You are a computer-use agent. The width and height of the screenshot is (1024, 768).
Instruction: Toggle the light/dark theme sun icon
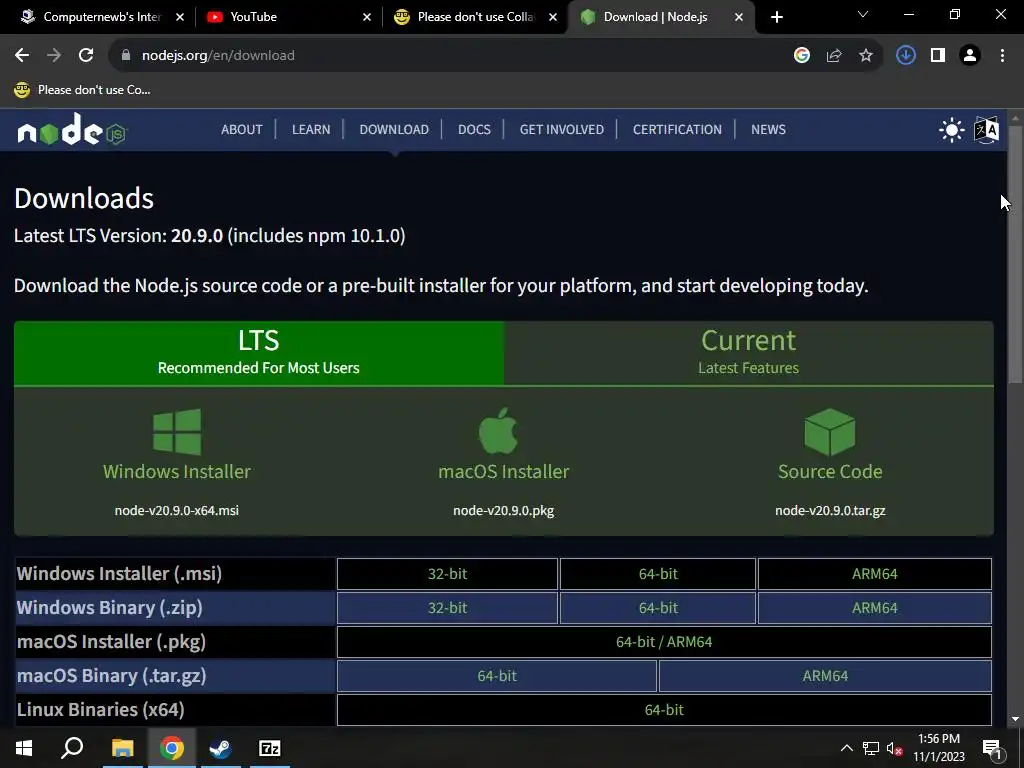point(952,129)
